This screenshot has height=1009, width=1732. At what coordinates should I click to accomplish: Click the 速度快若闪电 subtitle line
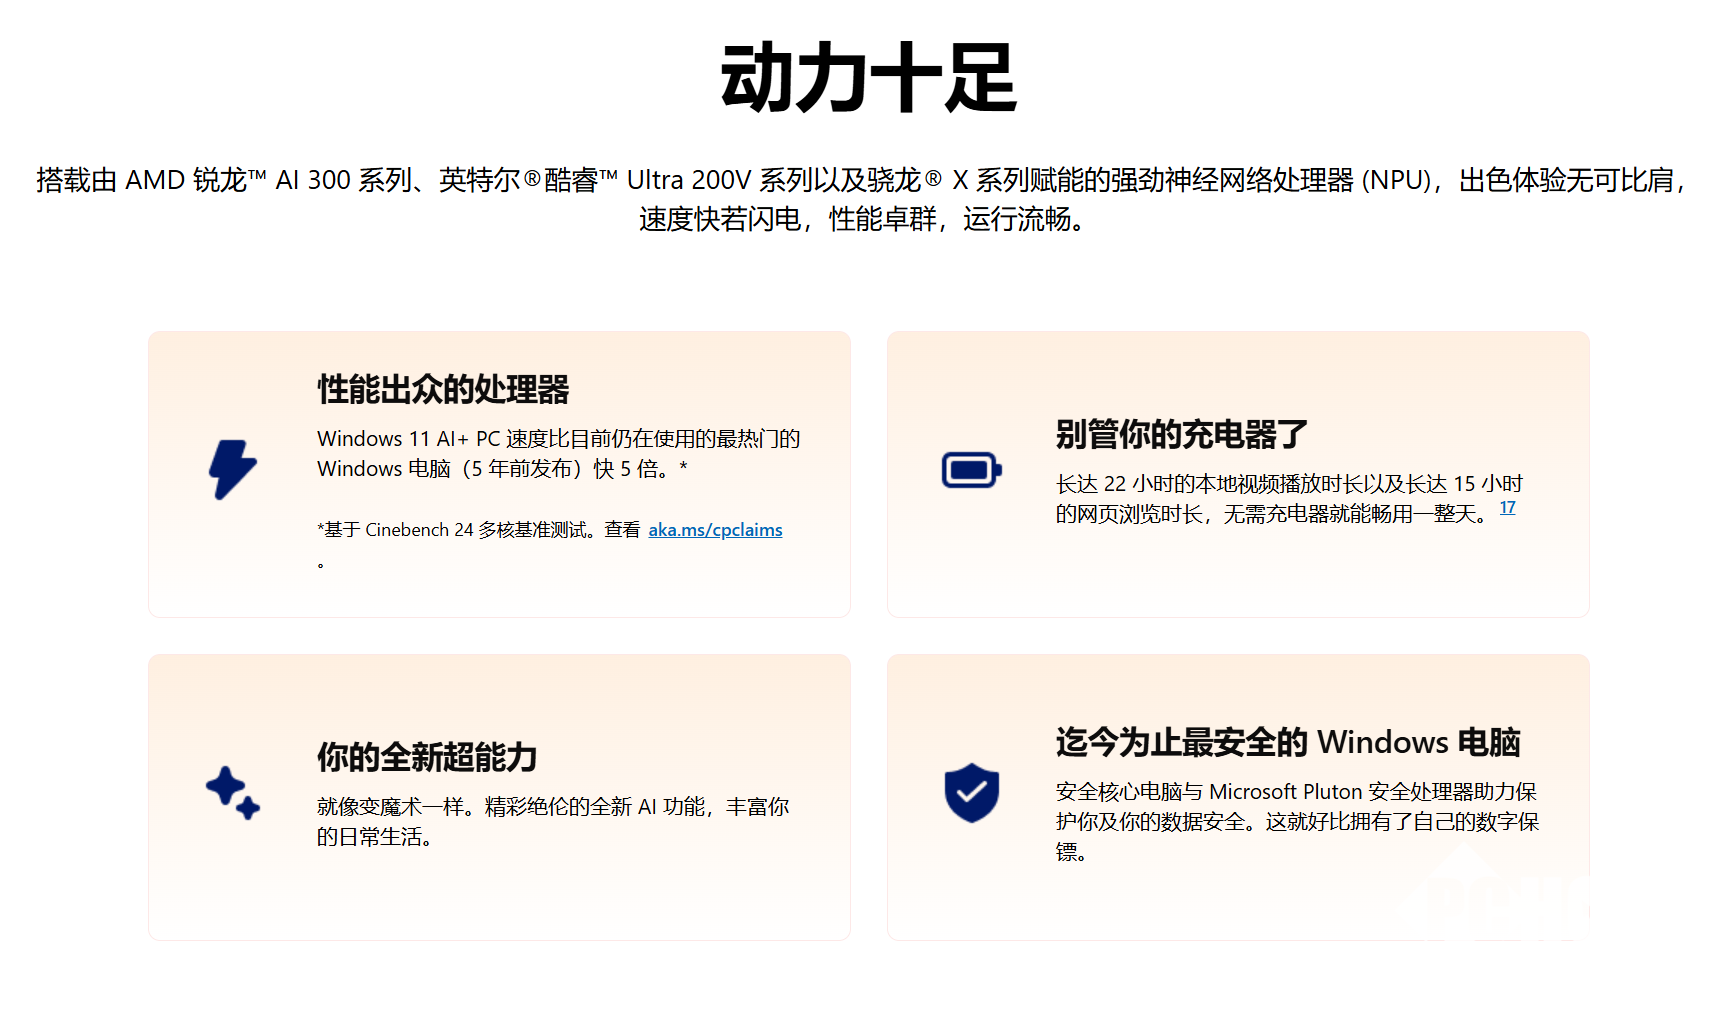(x=865, y=219)
